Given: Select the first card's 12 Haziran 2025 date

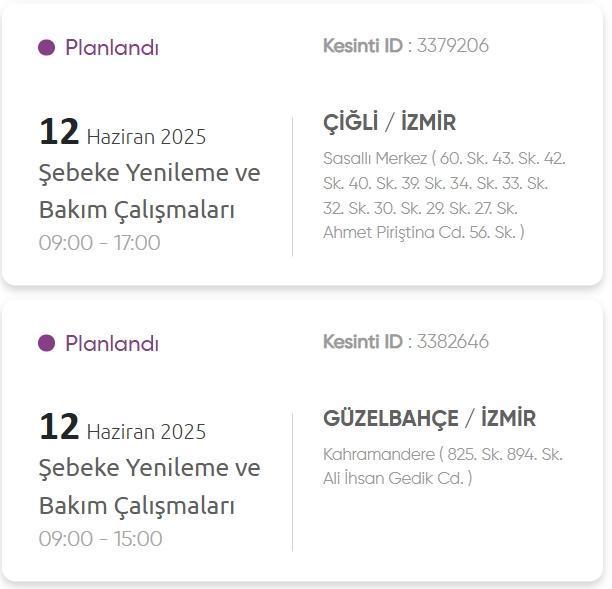Looking at the screenshot, I should pyautogui.click(x=123, y=132).
